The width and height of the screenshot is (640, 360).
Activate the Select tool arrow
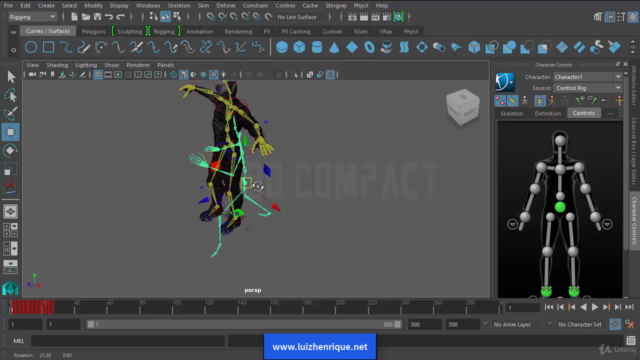click(x=11, y=76)
